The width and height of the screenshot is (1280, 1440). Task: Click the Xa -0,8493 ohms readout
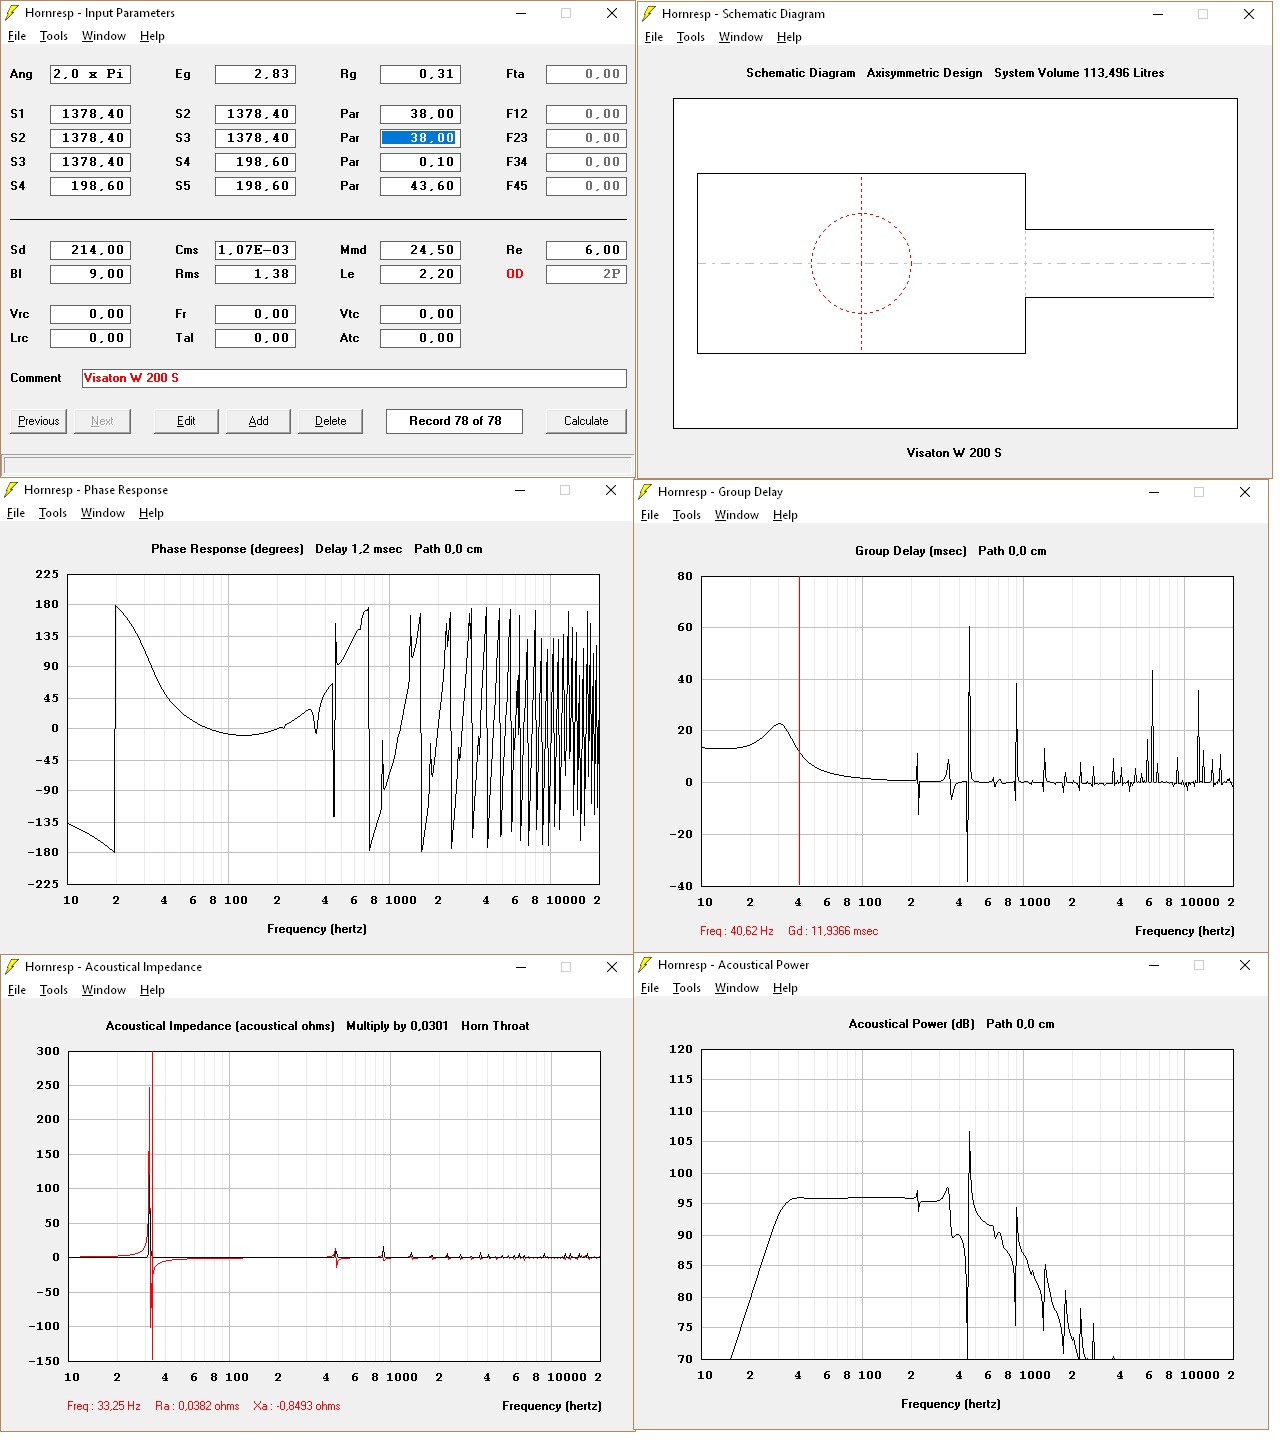pos(297,1406)
